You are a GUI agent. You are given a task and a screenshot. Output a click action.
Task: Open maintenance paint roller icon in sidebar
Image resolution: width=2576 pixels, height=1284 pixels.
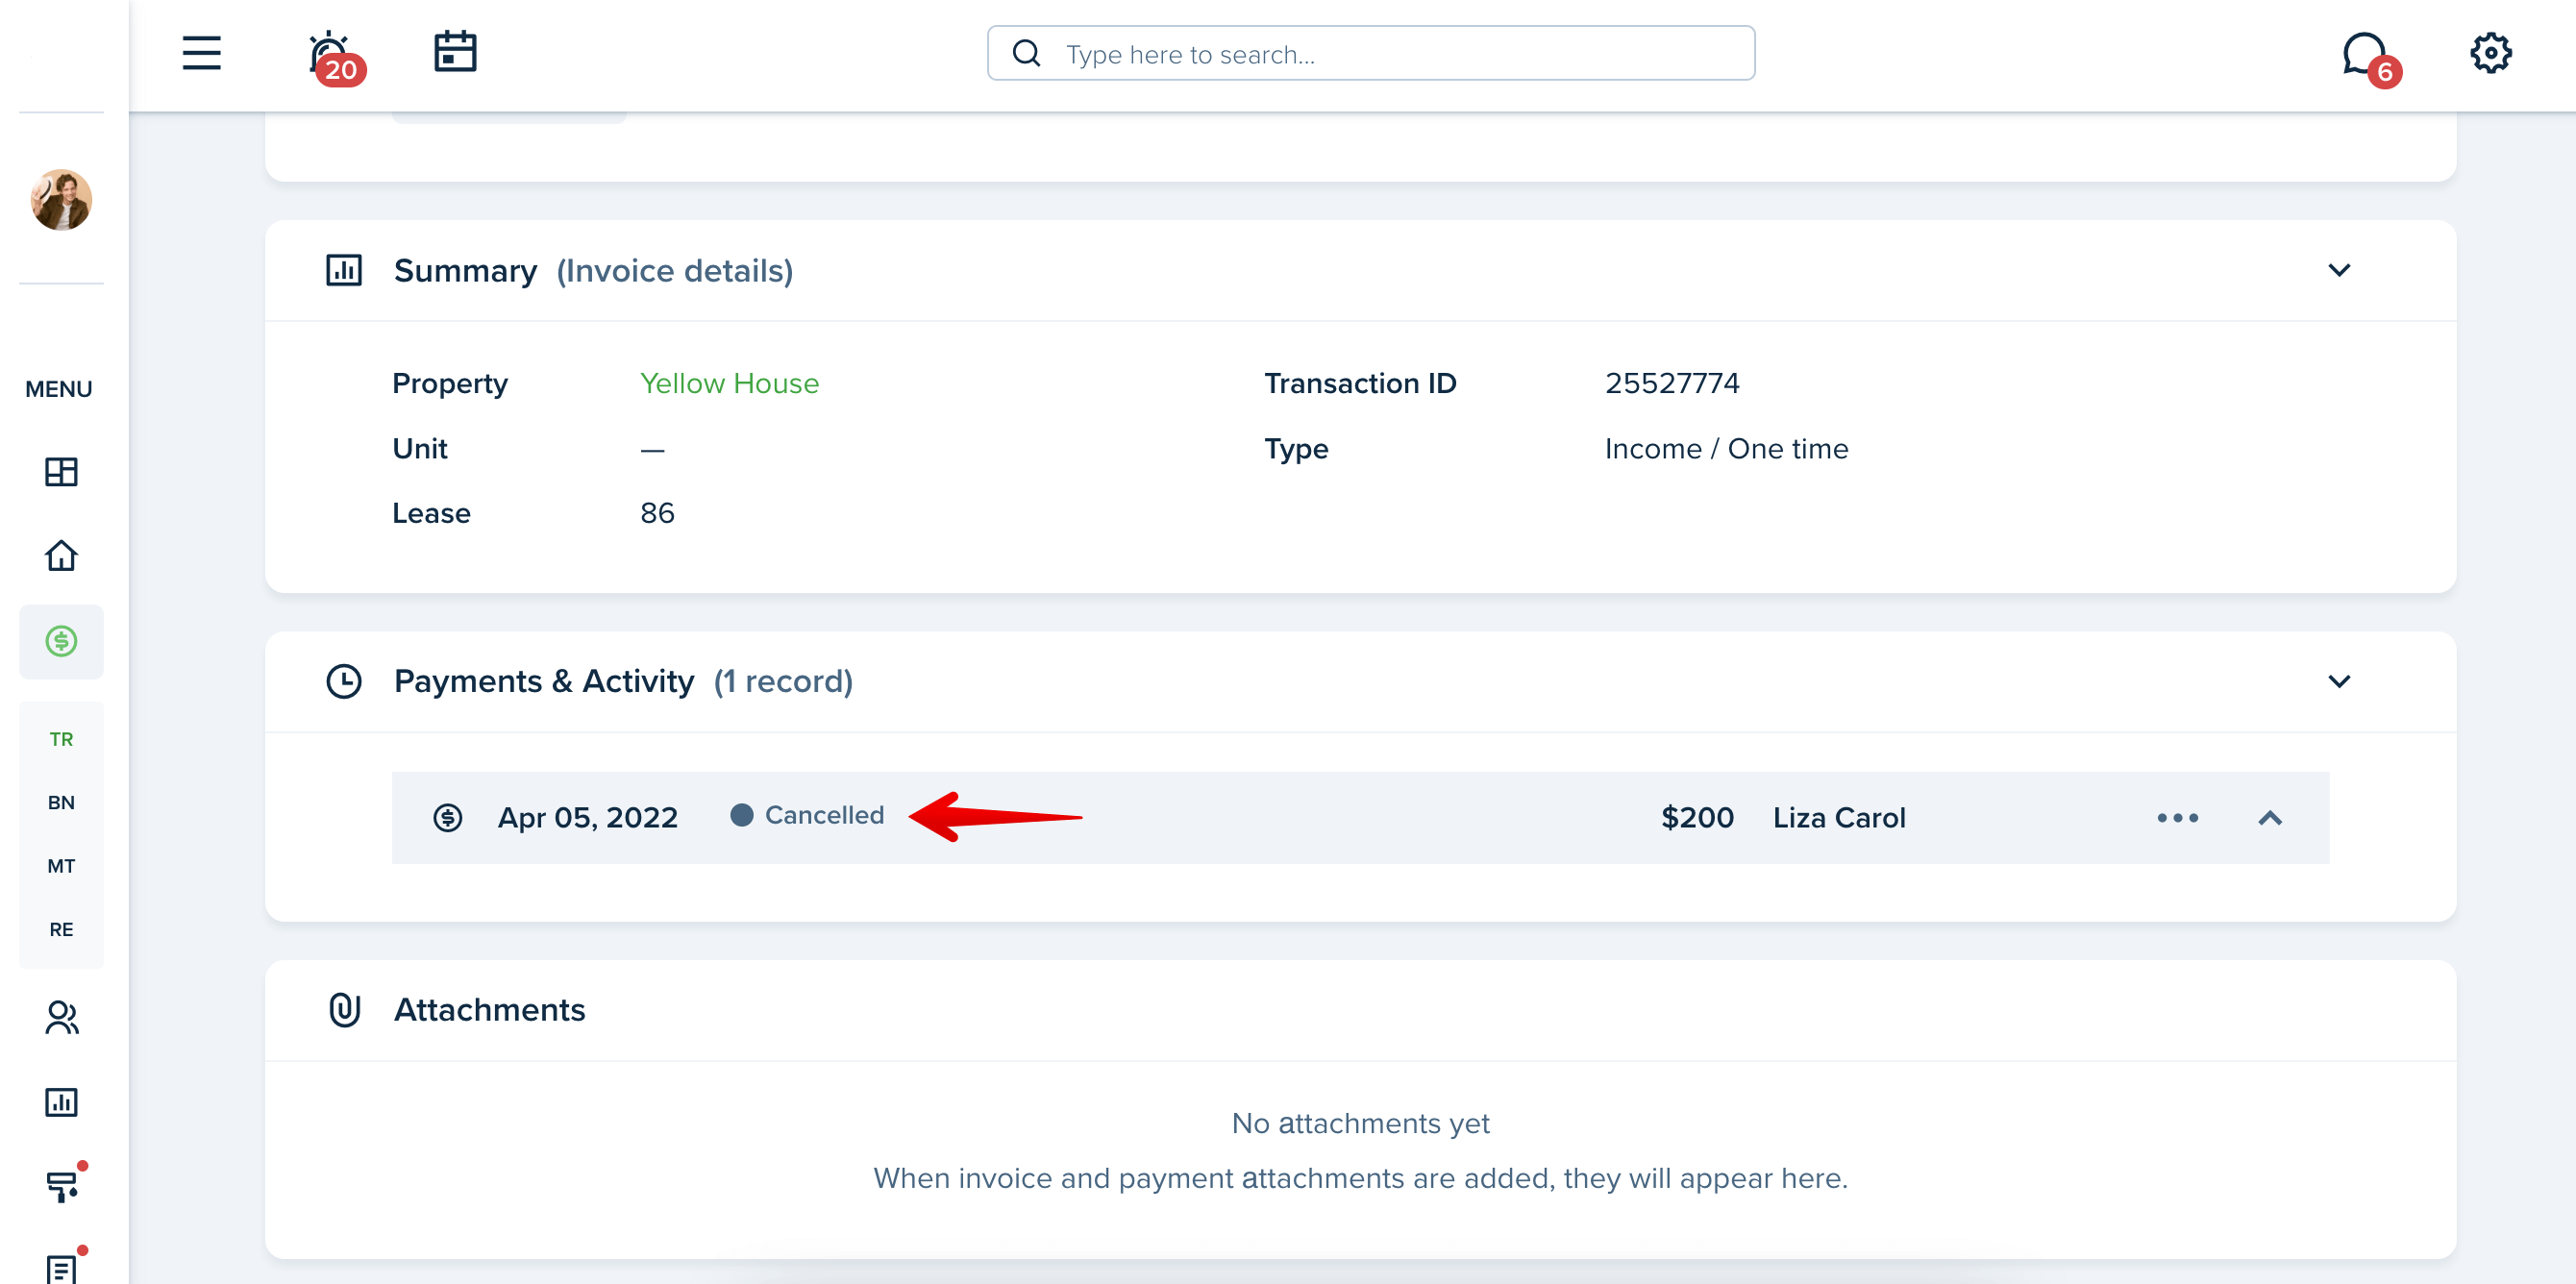coord(63,1185)
